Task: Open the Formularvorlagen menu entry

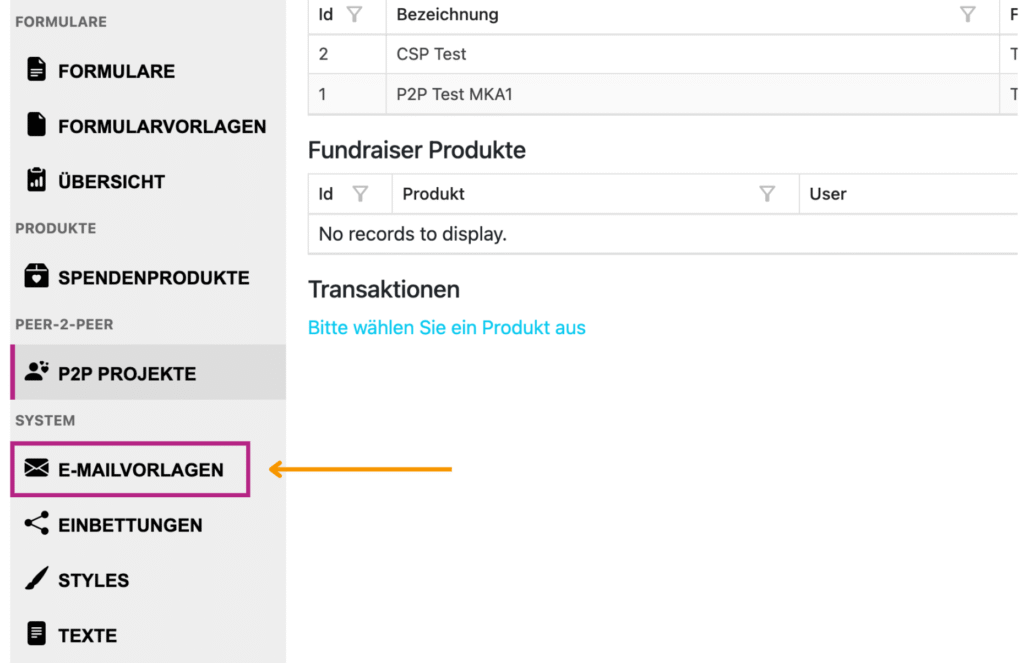Action: (162, 126)
